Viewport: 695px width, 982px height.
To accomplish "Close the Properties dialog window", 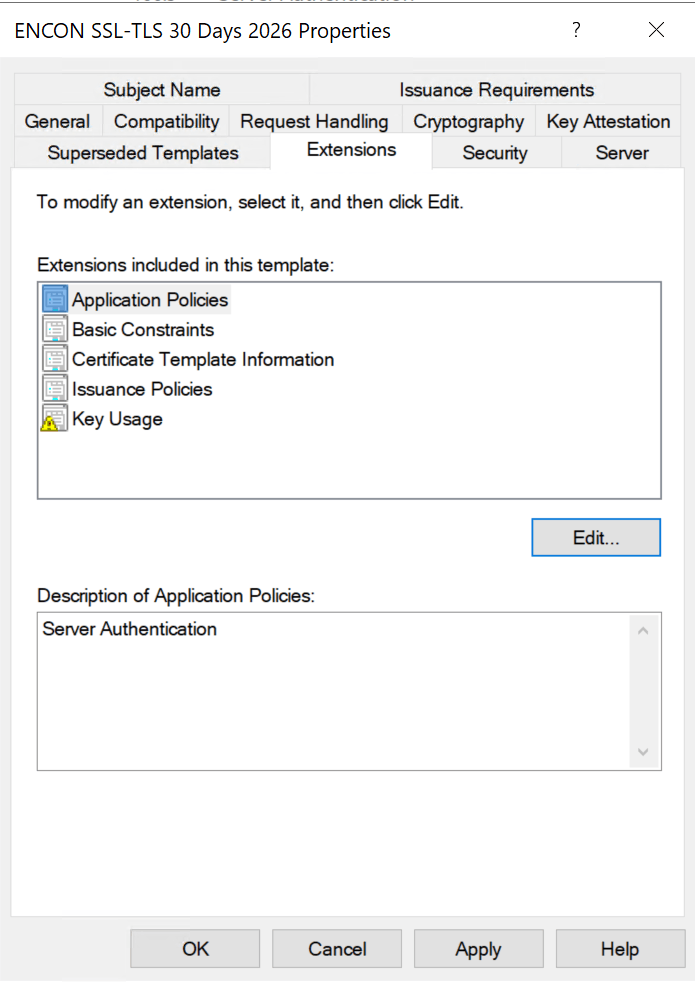I will 656,31.
